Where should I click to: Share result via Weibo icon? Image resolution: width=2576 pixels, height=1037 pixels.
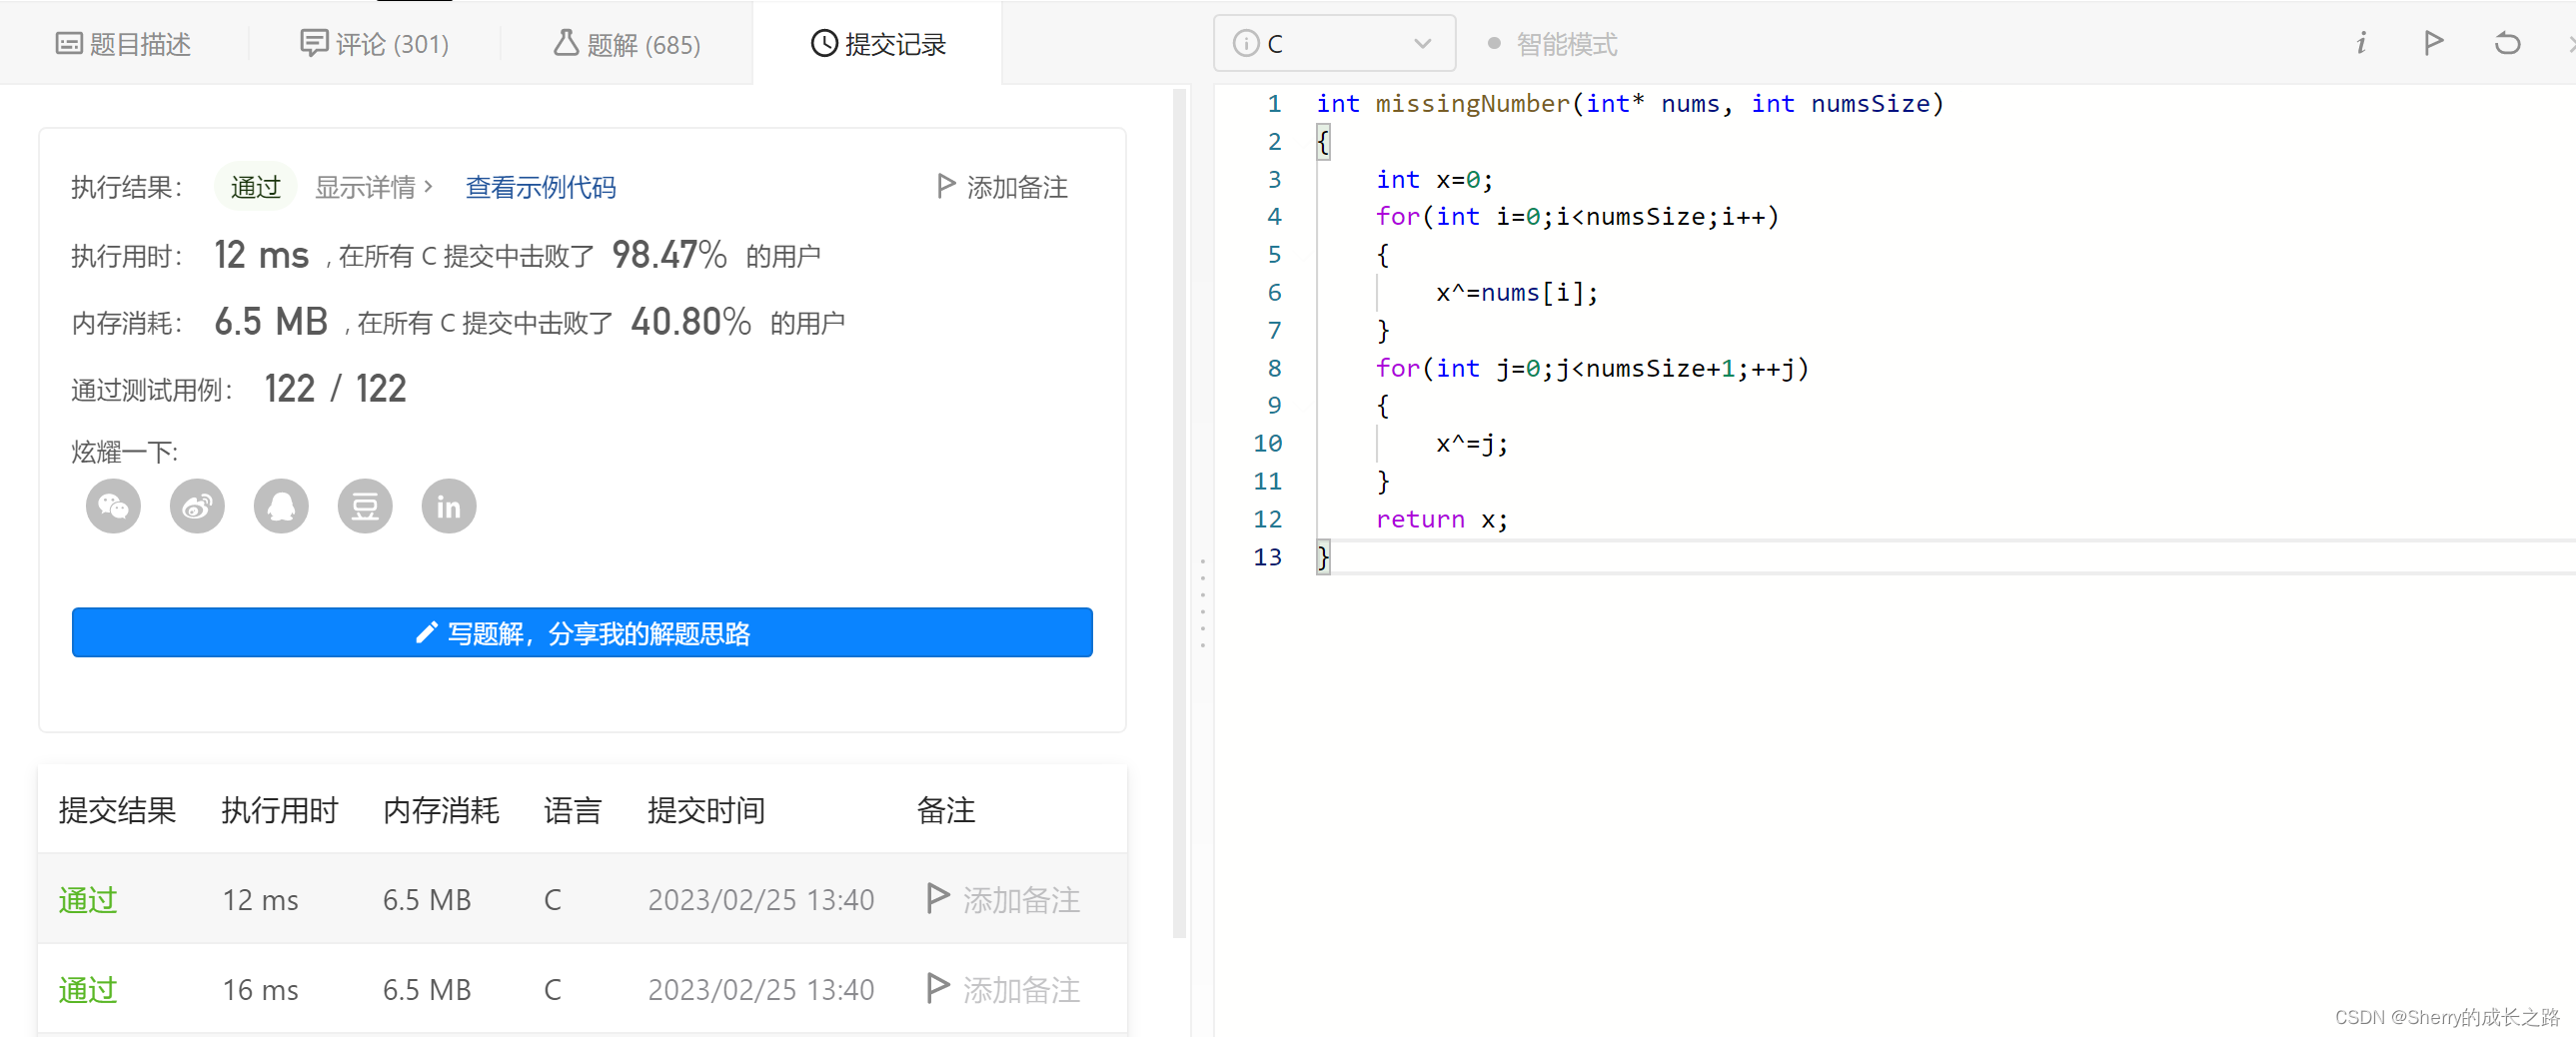[x=197, y=506]
